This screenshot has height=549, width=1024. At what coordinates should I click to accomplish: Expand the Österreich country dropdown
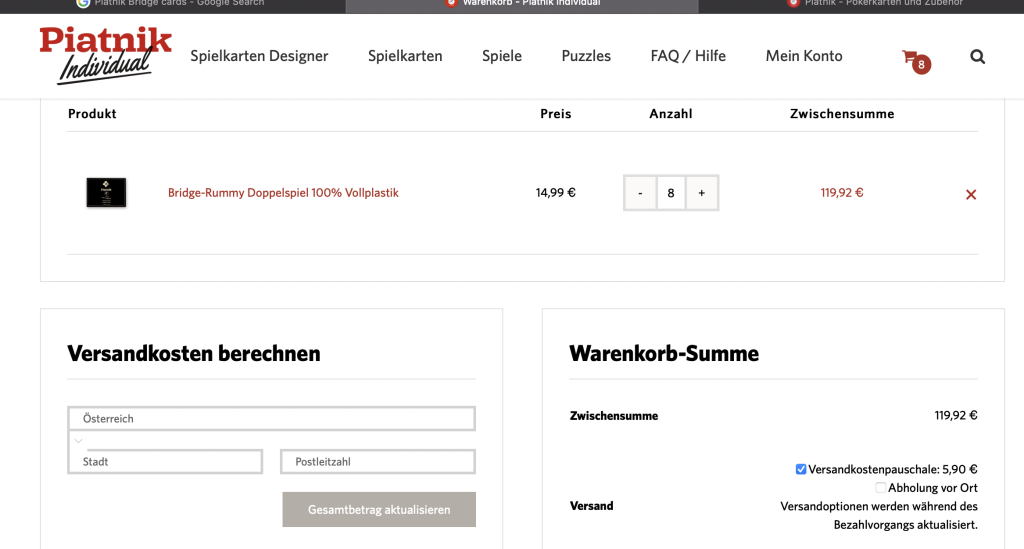pos(271,418)
